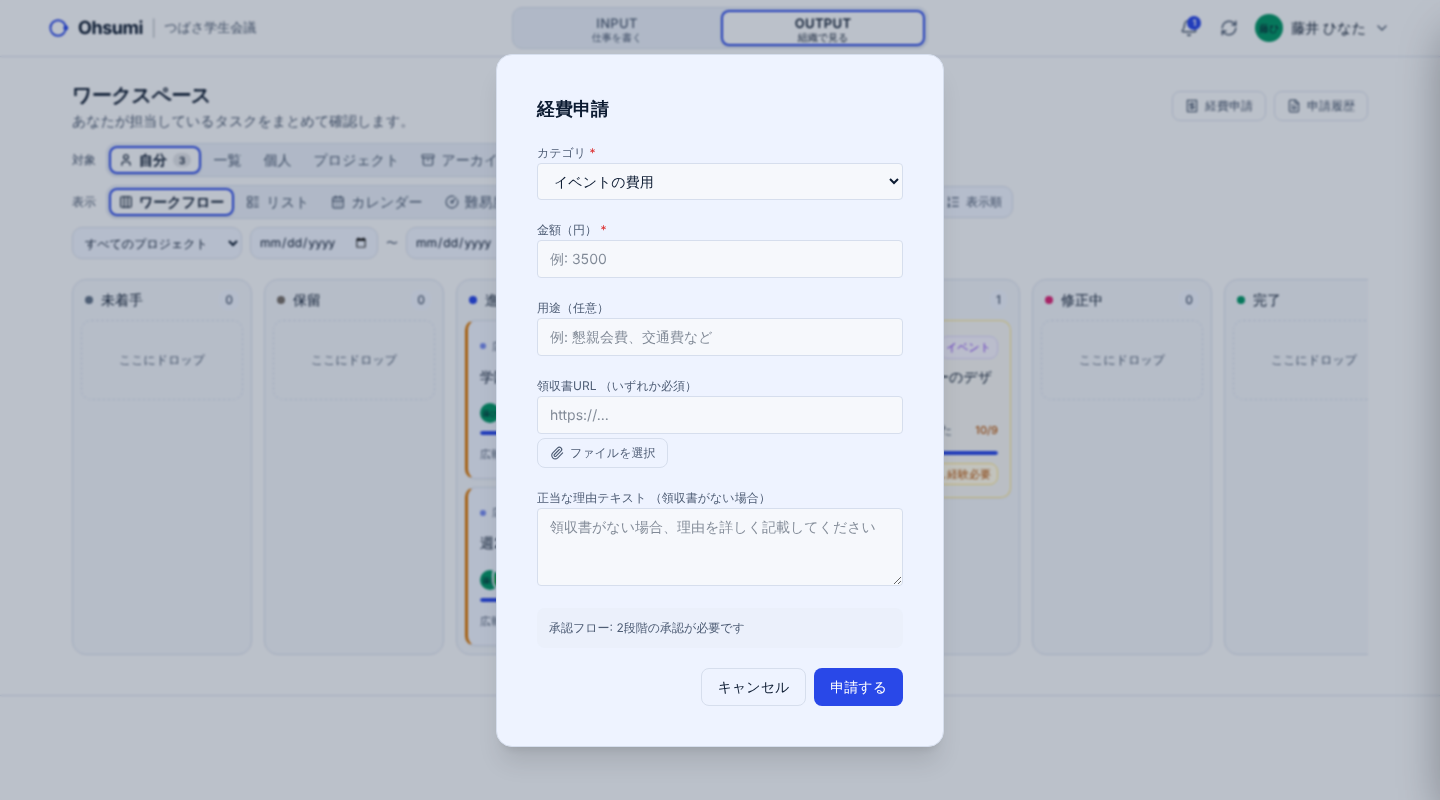The height and width of the screenshot is (800, 1440).
Task: Submit the form with 申請する button
Action: [858, 687]
